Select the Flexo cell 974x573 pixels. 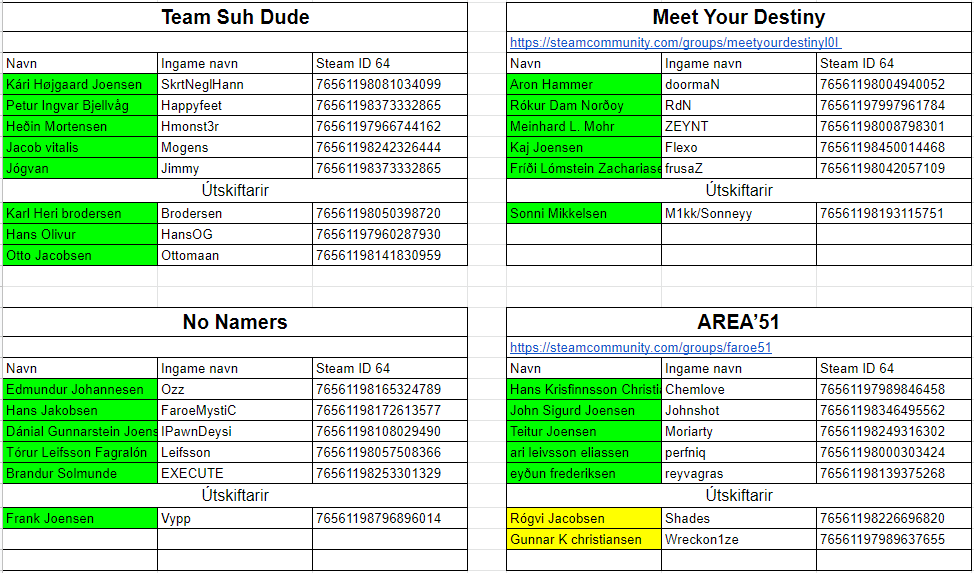(x=739, y=148)
